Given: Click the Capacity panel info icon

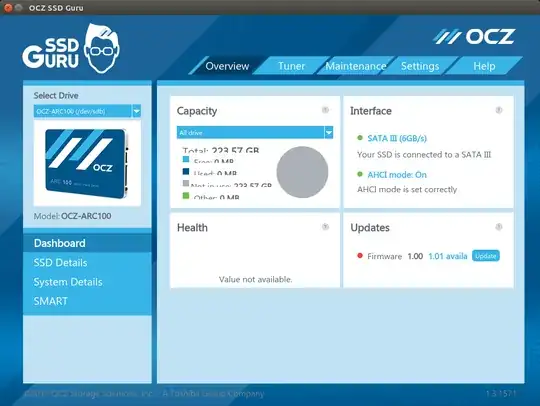Looking at the screenshot, I should click(325, 110).
